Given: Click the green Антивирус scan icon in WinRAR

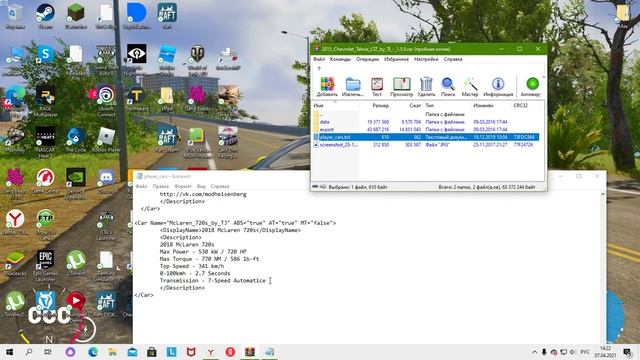Looking at the screenshot, I should click(x=531, y=87).
